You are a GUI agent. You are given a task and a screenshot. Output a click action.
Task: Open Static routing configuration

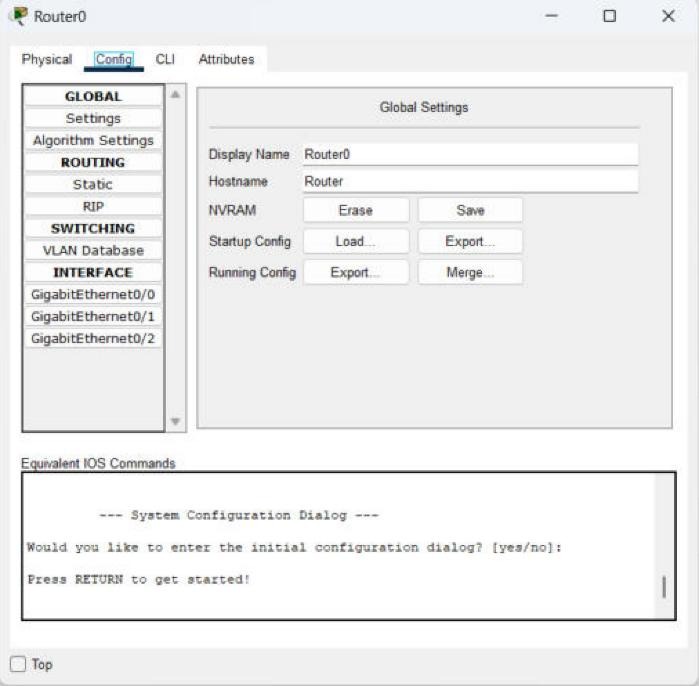click(93, 185)
